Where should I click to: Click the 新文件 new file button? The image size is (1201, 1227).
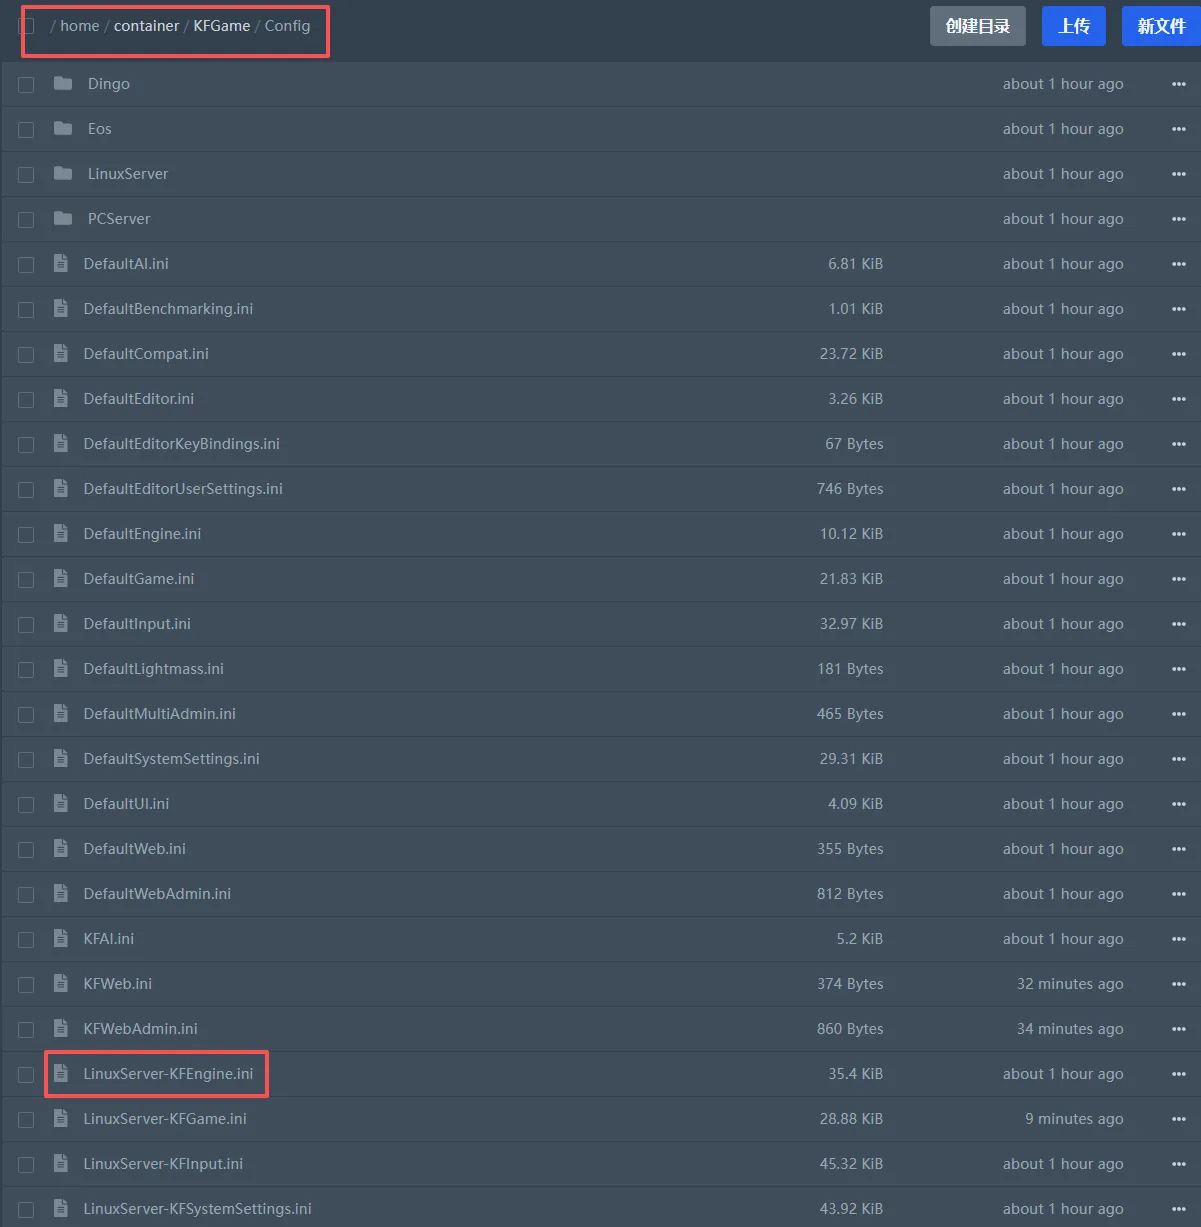(x=1160, y=26)
